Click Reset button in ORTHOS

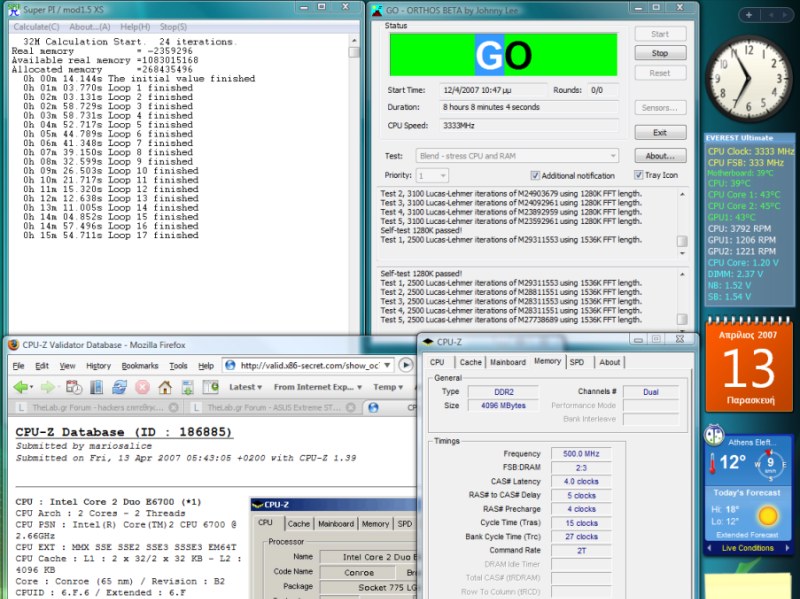click(x=660, y=73)
